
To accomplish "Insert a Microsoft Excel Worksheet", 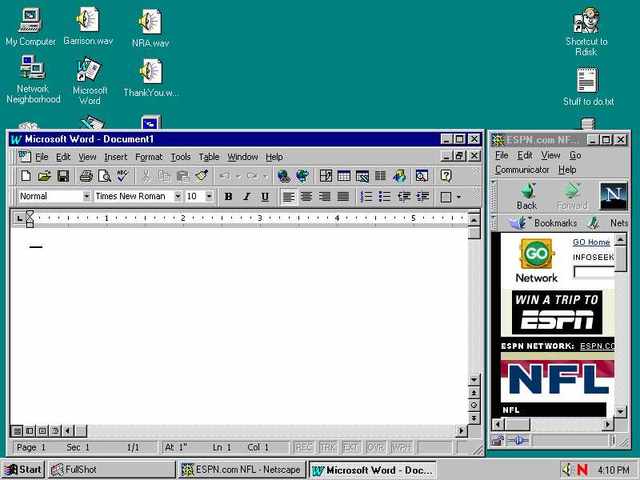I will pos(362,176).
